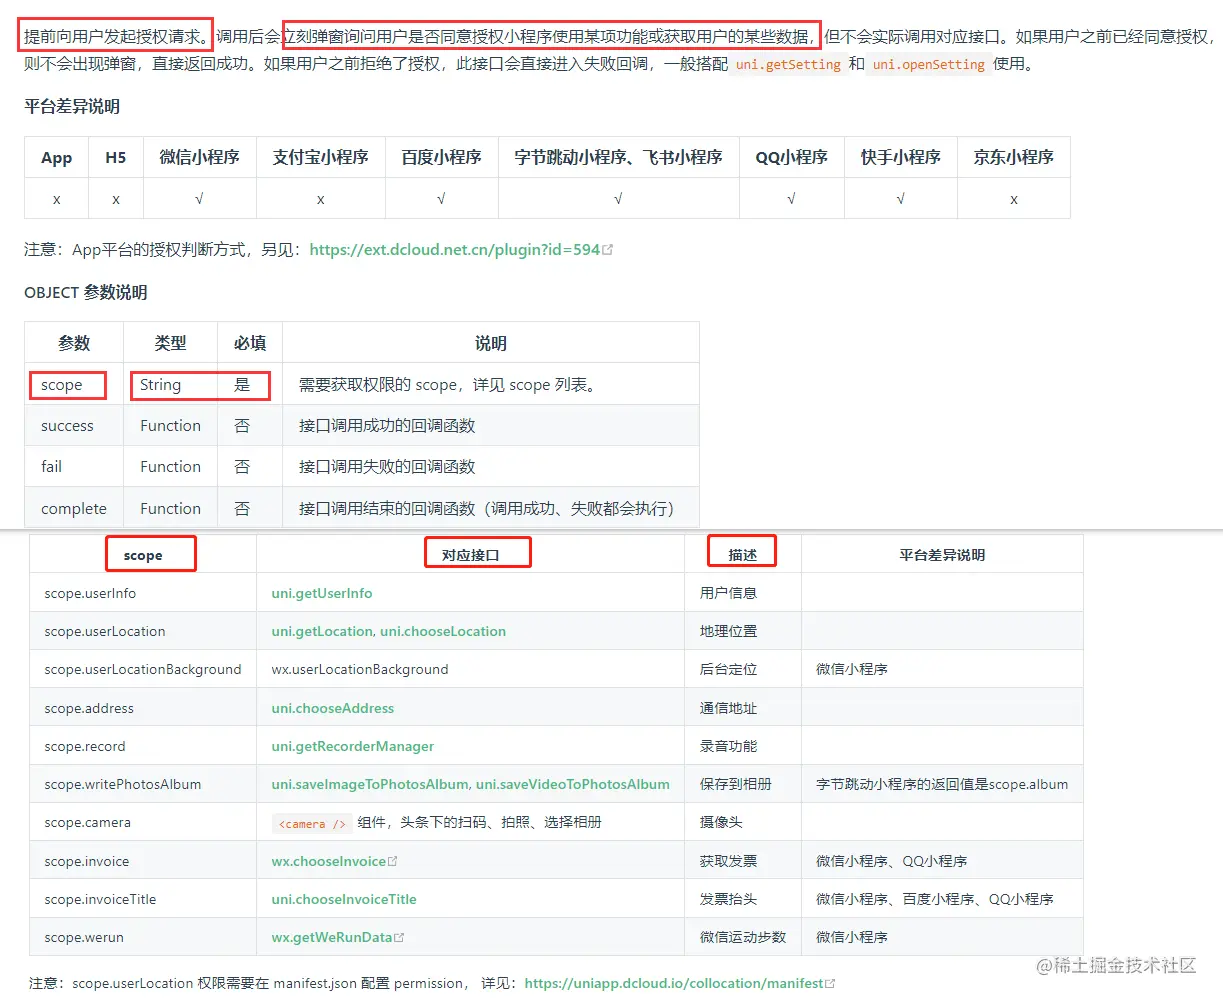
Task: Click the 微信小程序 column header
Action: [x=200, y=158]
